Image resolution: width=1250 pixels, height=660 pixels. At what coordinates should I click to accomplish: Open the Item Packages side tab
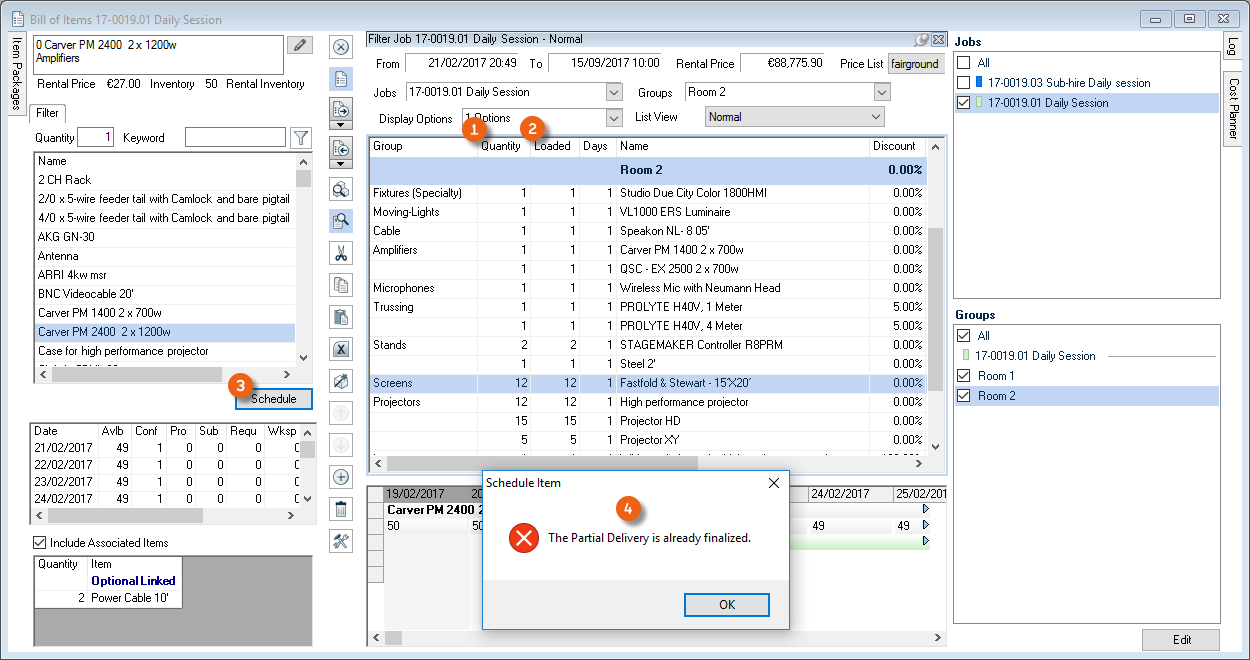[x=16, y=76]
